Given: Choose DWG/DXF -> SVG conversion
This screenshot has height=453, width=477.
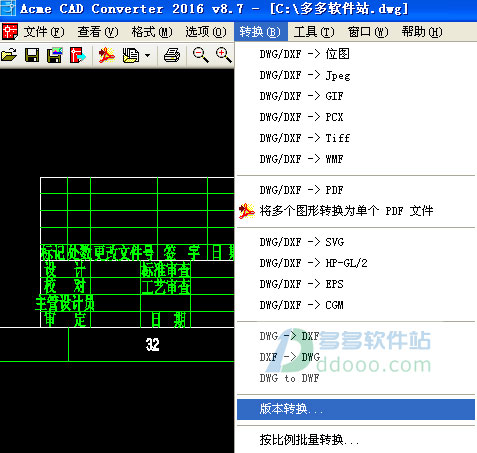Looking at the screenshot, I should [356, 242].
